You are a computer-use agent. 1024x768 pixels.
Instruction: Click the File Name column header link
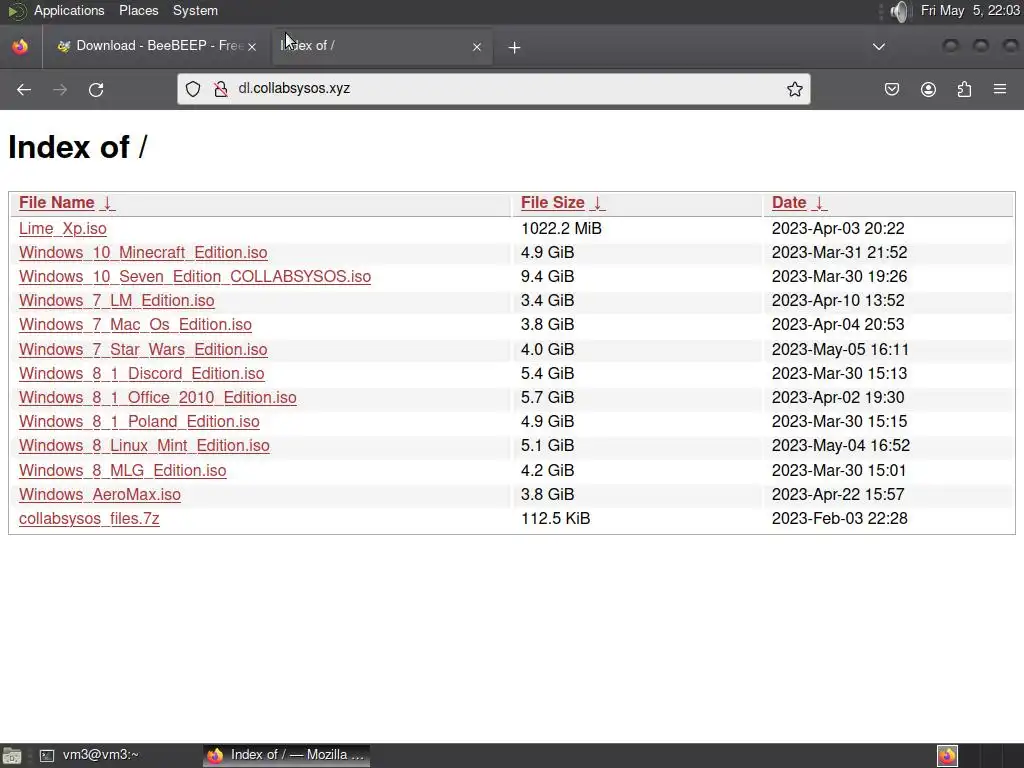point(57,202)
